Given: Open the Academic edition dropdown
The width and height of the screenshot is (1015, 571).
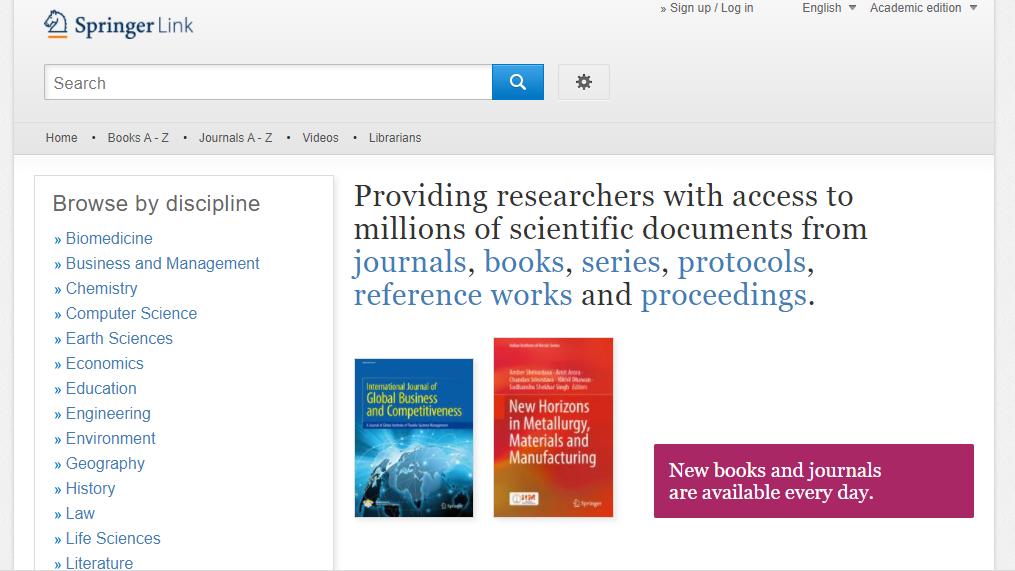Looking at the screenshot, I should click(923, 8).
